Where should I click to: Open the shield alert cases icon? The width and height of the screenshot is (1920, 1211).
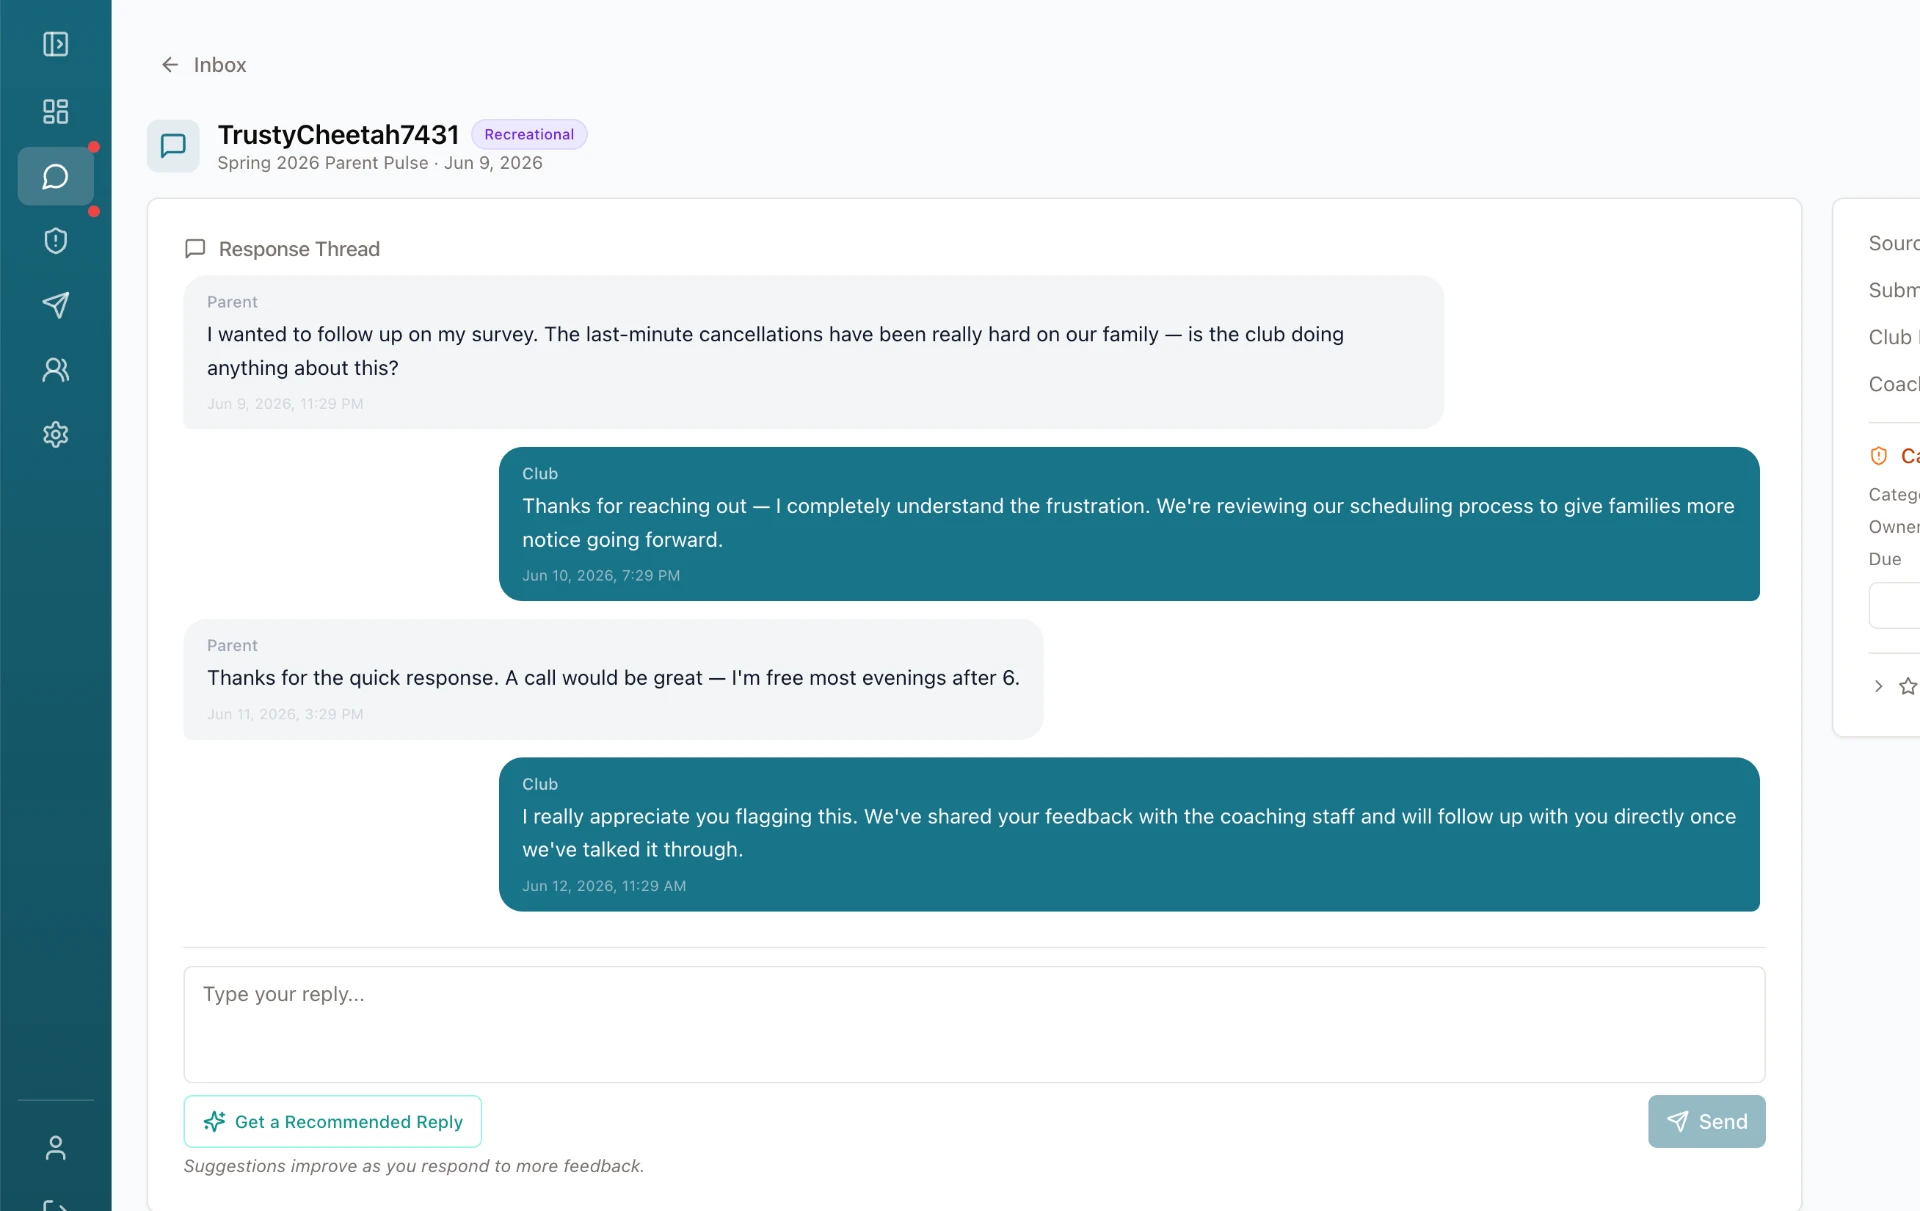[56, 241]
